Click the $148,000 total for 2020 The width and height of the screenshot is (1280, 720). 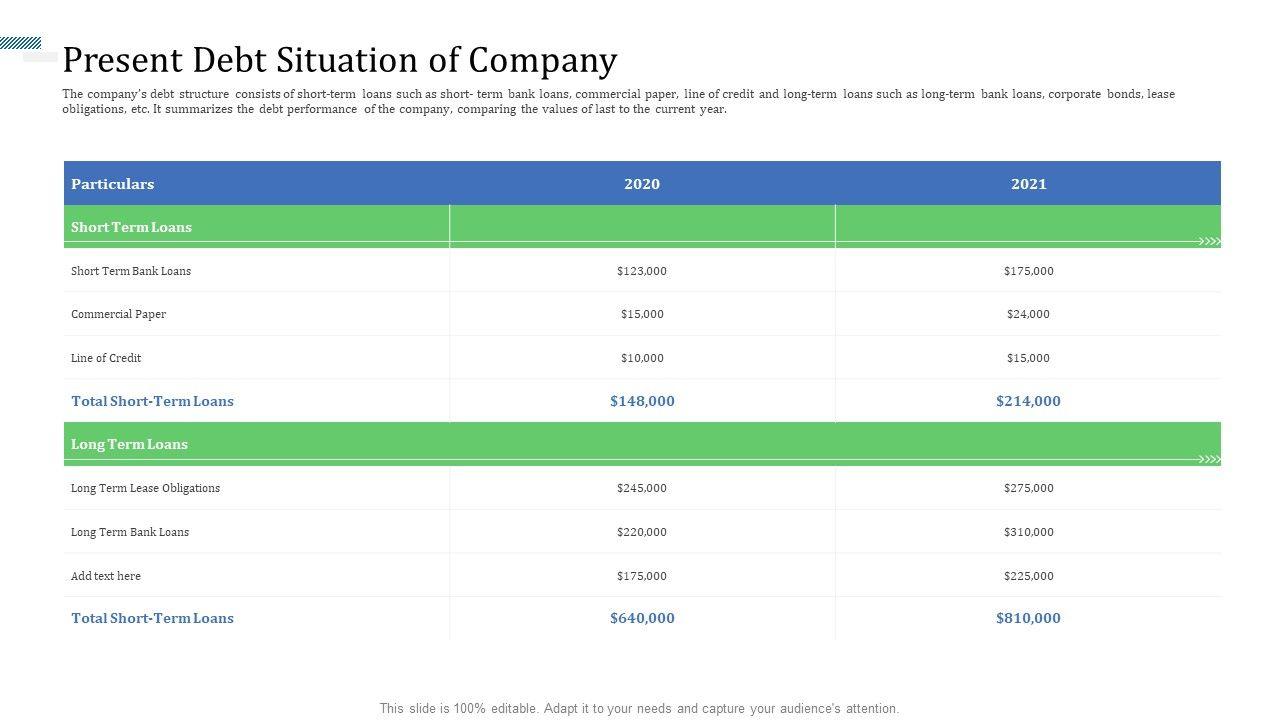(x=642, y=401)
